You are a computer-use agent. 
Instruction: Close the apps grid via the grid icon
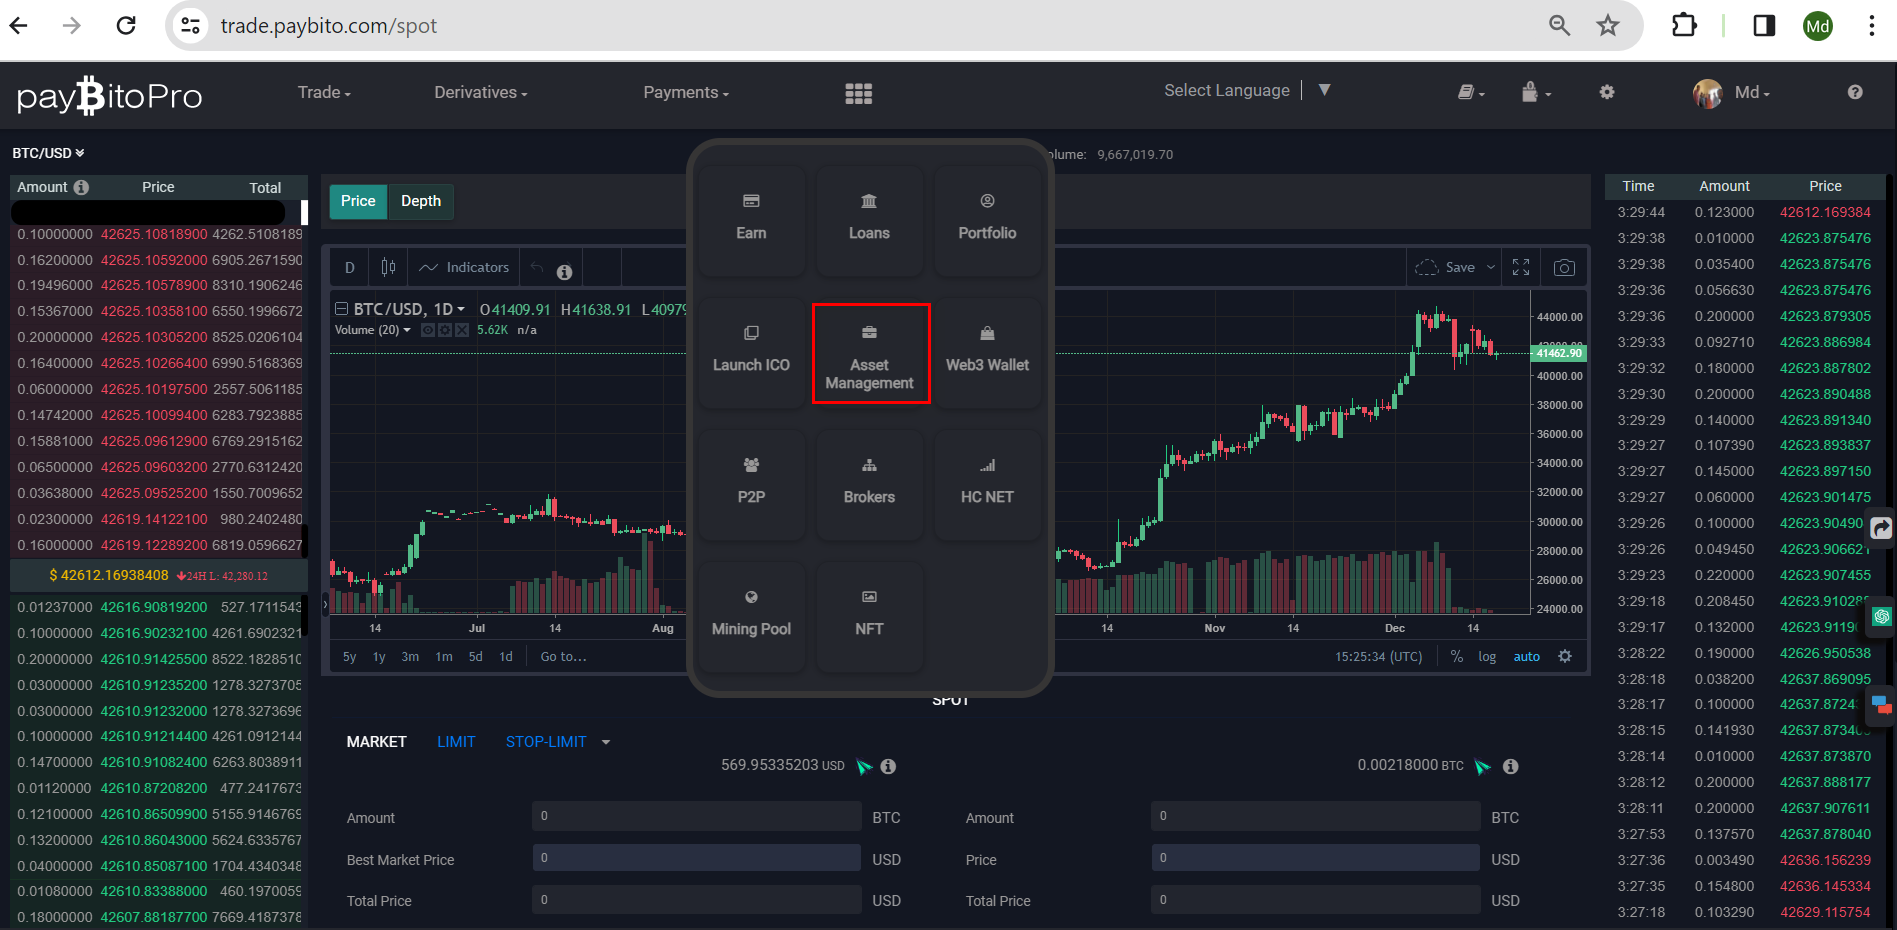click(x=858, y=93)
